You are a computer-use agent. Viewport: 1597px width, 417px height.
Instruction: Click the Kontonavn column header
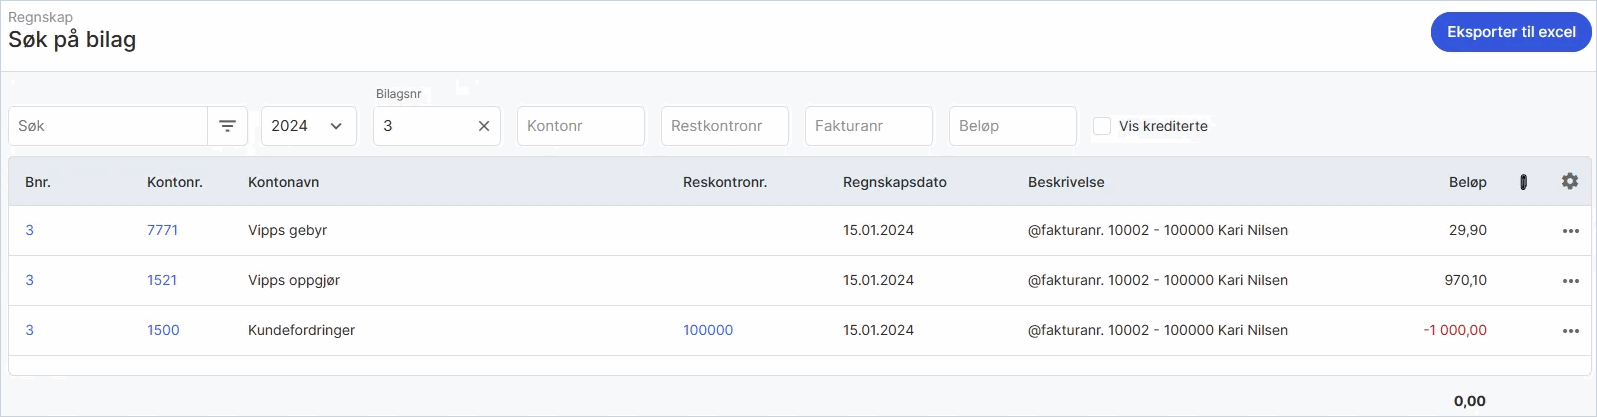(284, 182)
